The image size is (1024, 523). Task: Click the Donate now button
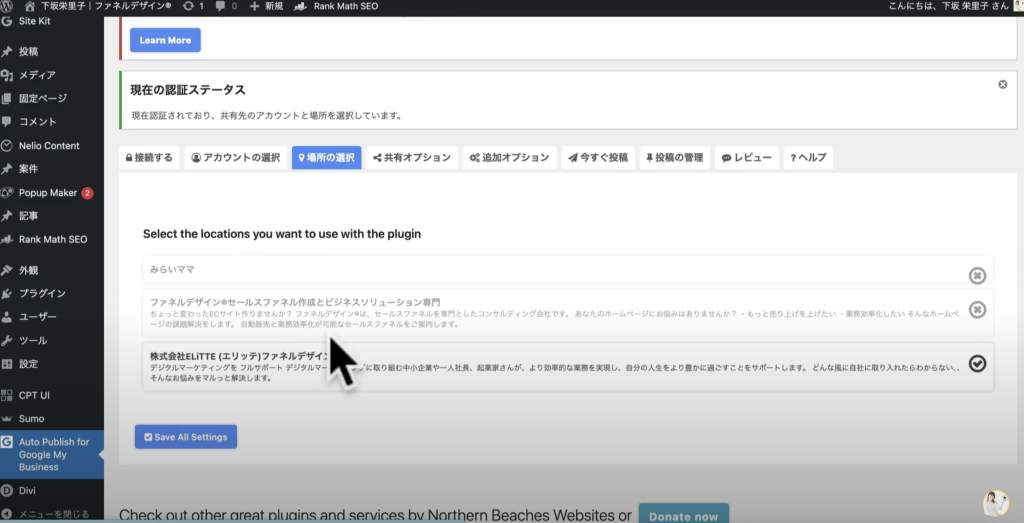(x=683, y=516)
